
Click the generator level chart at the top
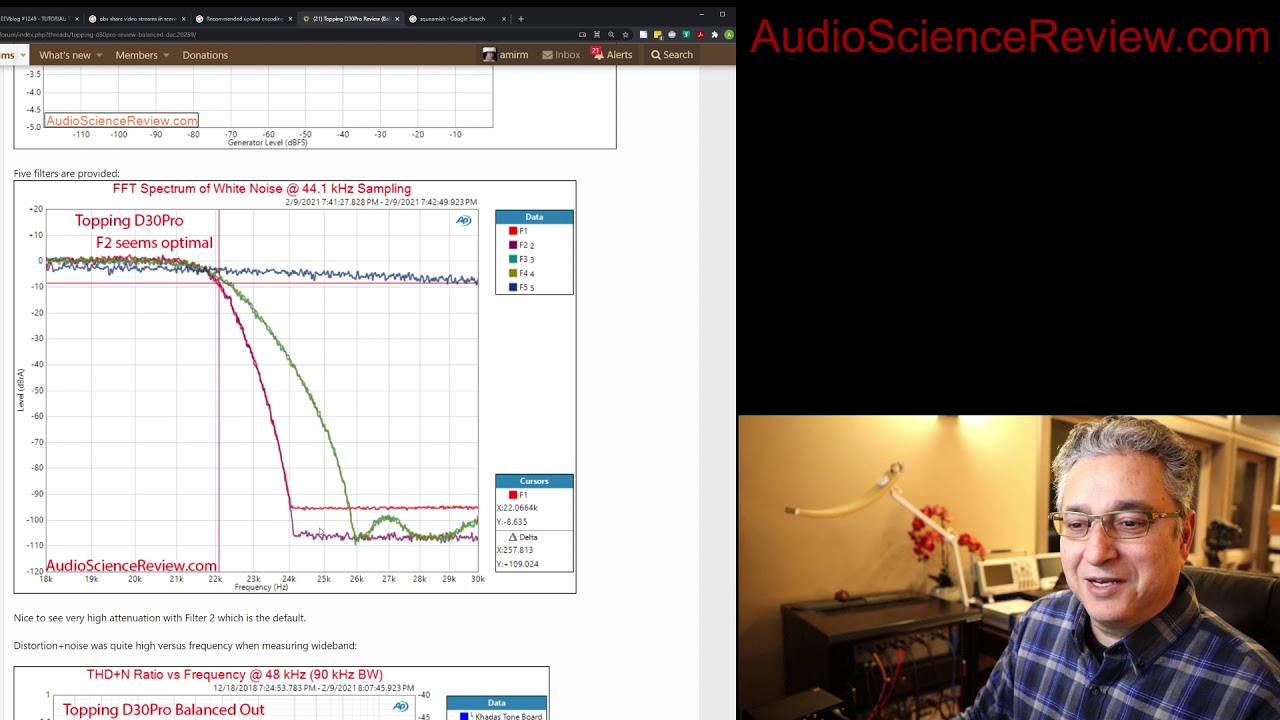point(315,107)
